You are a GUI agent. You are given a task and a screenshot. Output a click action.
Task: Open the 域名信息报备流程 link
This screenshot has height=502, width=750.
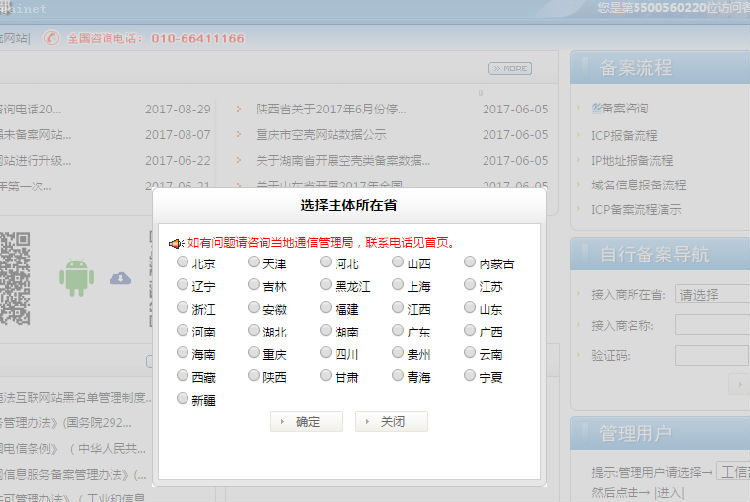(638, 185)
